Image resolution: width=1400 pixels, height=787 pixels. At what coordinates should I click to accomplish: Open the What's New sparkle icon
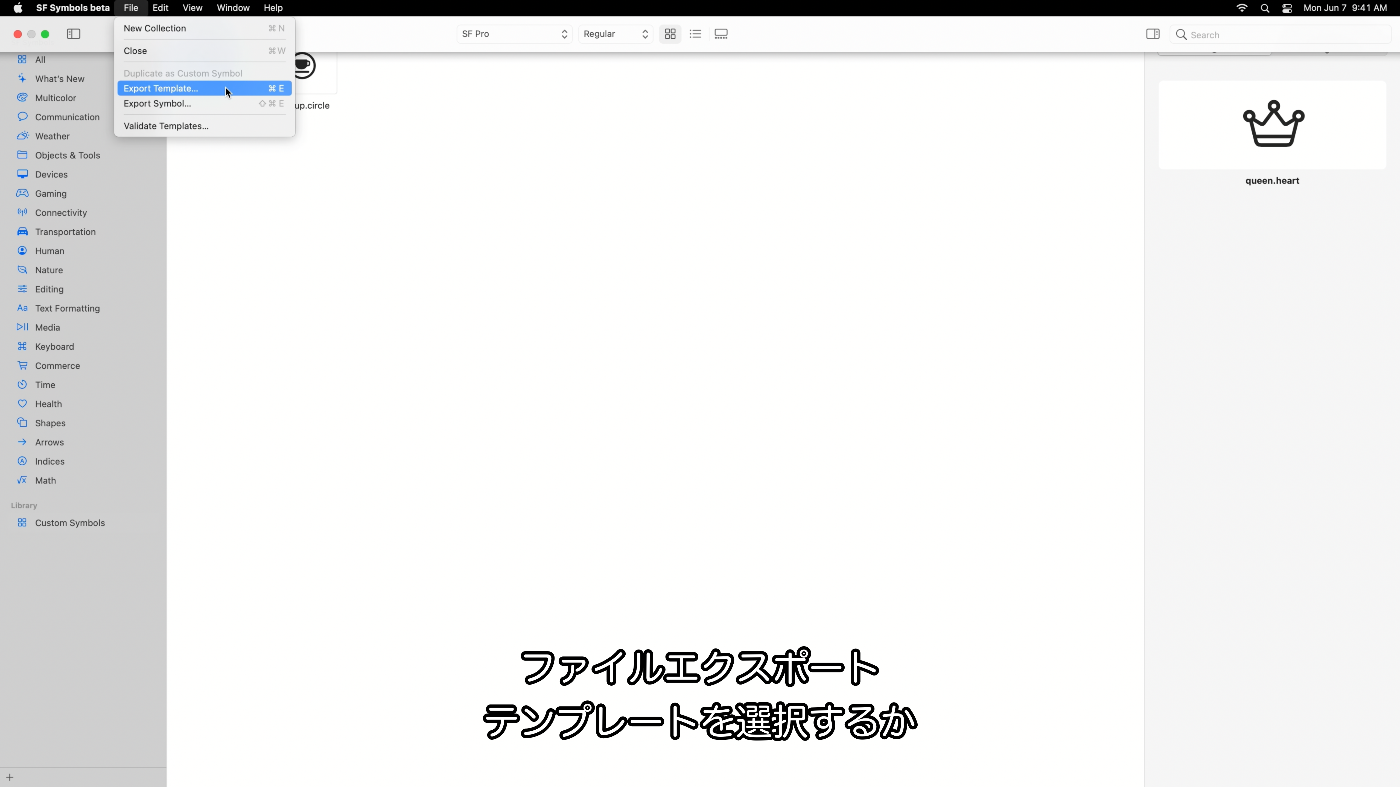(x=22, y=79)
